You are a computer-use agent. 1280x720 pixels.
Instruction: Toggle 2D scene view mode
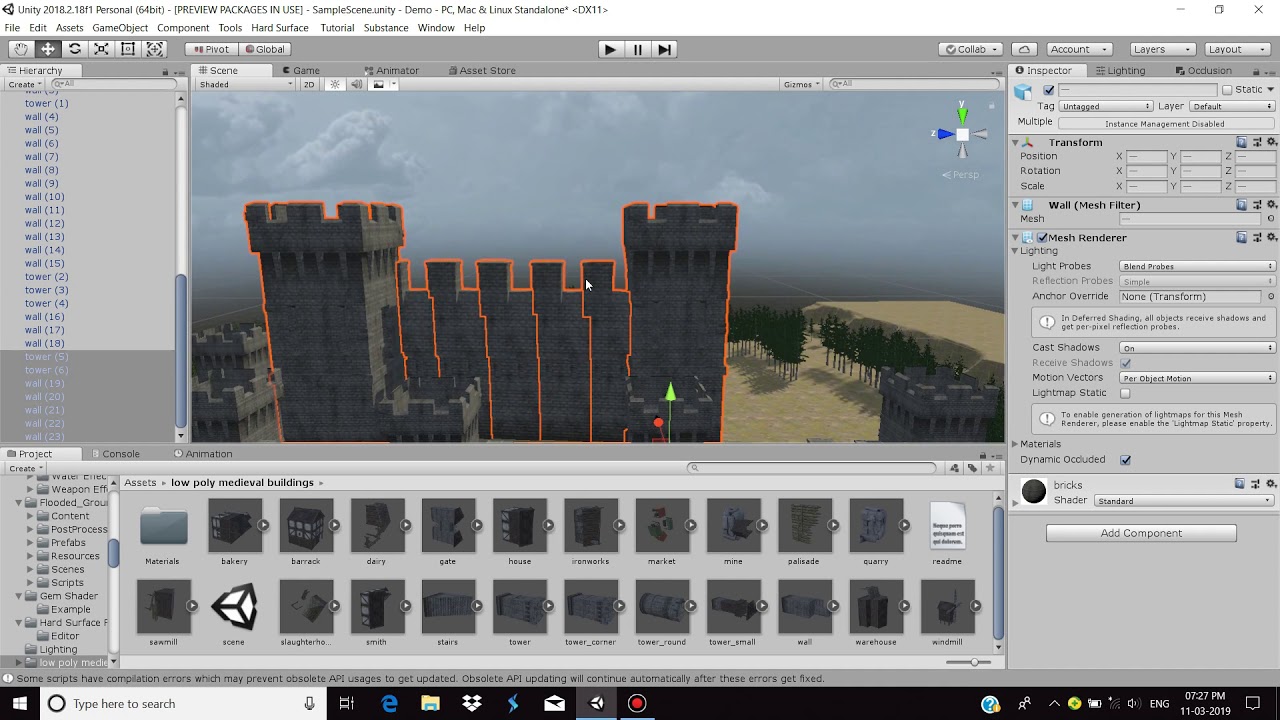pos(309,84)
